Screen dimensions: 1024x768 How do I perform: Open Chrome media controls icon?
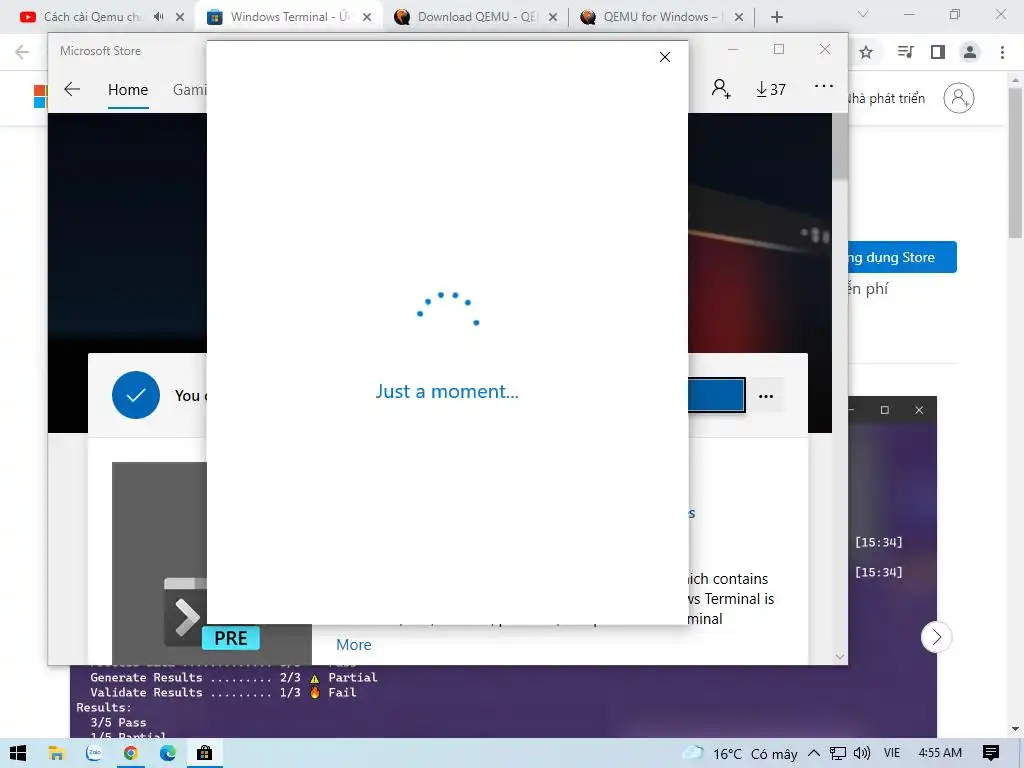pyautogui.click(x=905, y=52)
